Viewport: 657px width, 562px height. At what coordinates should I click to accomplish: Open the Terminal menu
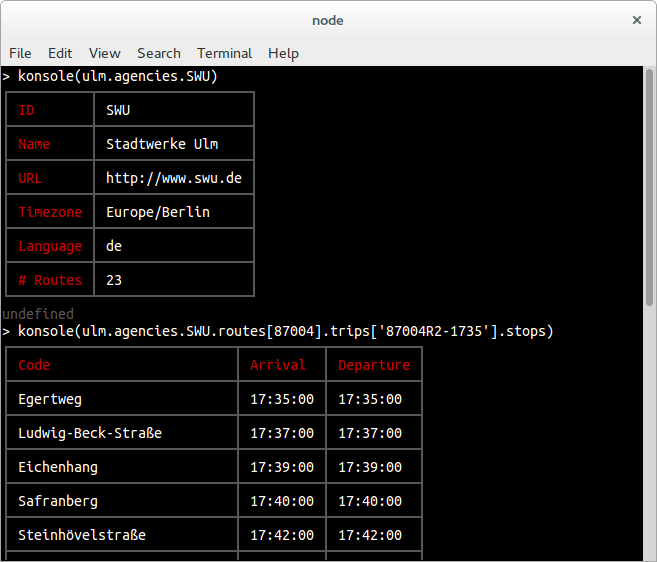[x=225, y=53]
